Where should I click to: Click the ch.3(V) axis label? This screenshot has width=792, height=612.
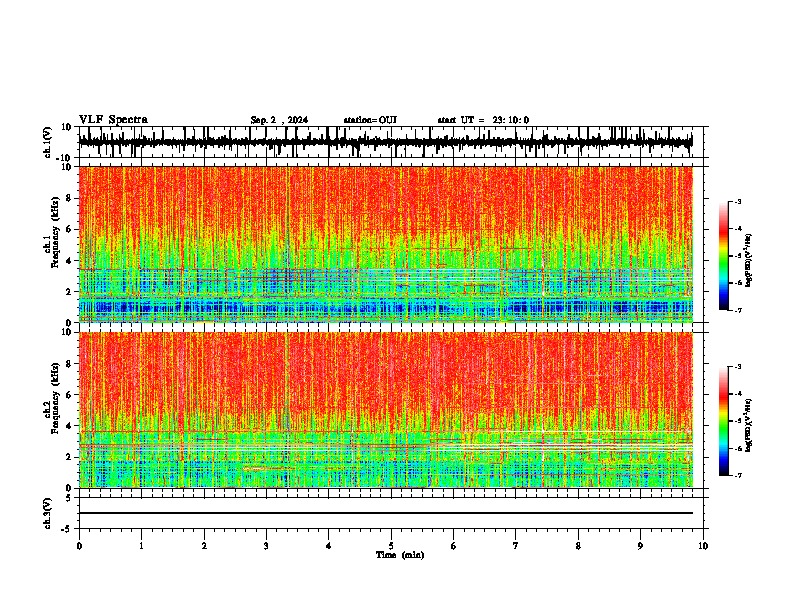click(x=48, y=513)
